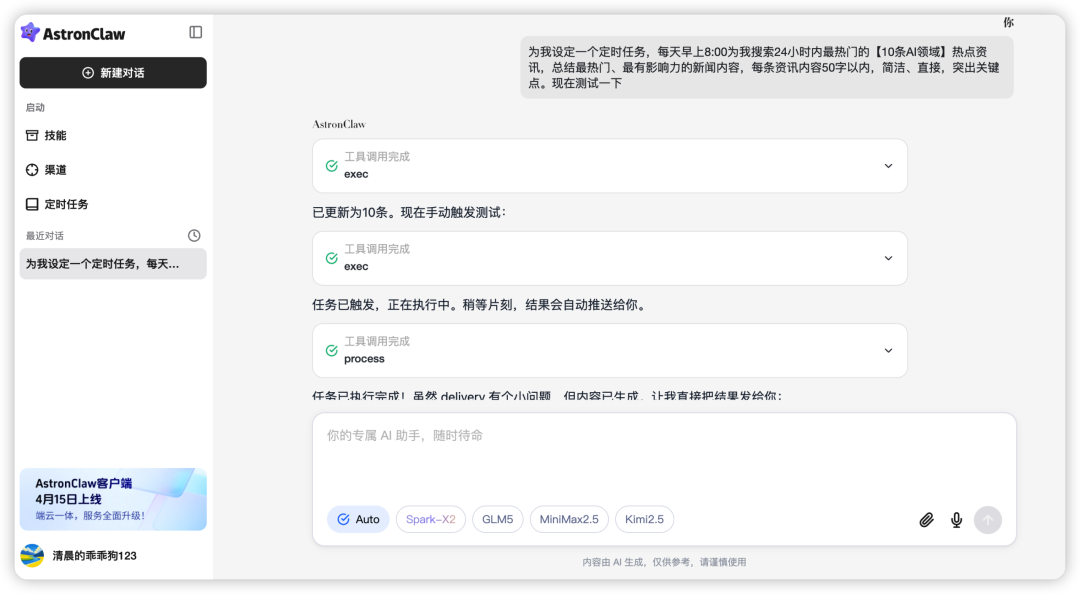Switch to the Spark-X2 model
Viewport: 1080px width, 594px height.
click(x=430, y=519)
